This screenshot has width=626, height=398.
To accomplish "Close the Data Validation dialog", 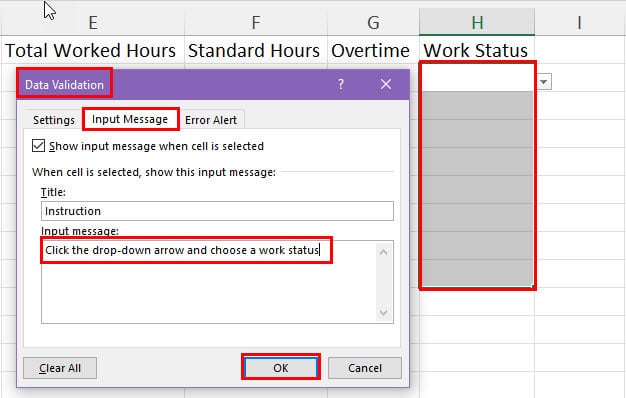I will pyautogui.click(x=386, y=84).
